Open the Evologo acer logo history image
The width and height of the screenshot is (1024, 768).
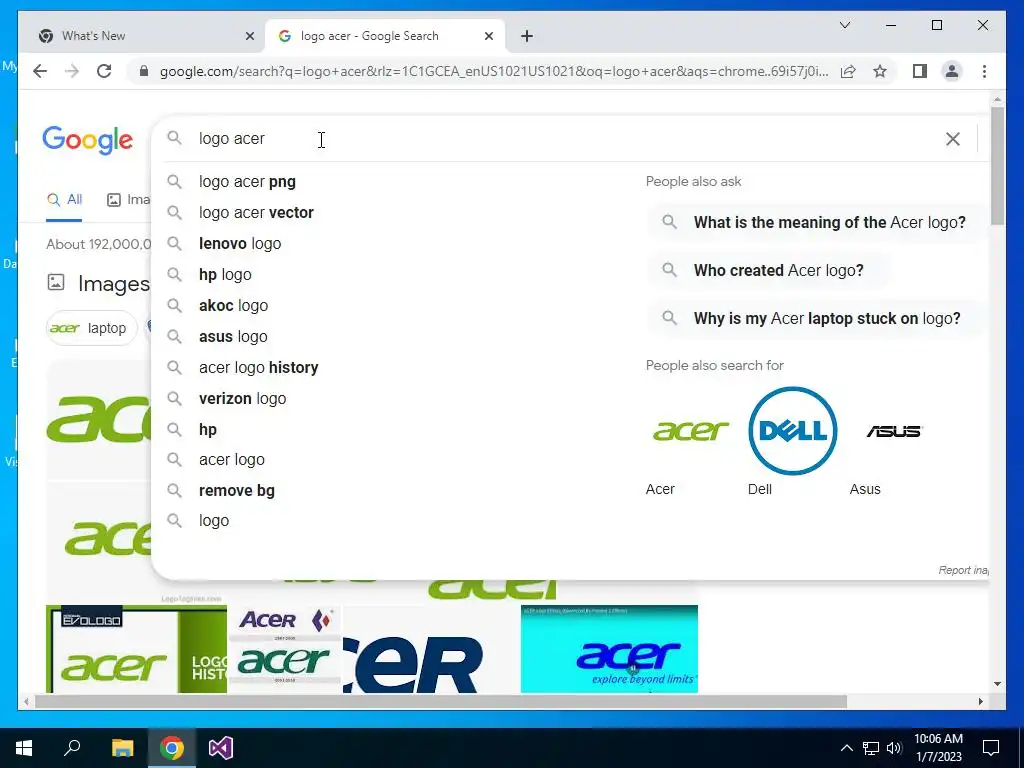pyautogui.click(x=136, y=648)
